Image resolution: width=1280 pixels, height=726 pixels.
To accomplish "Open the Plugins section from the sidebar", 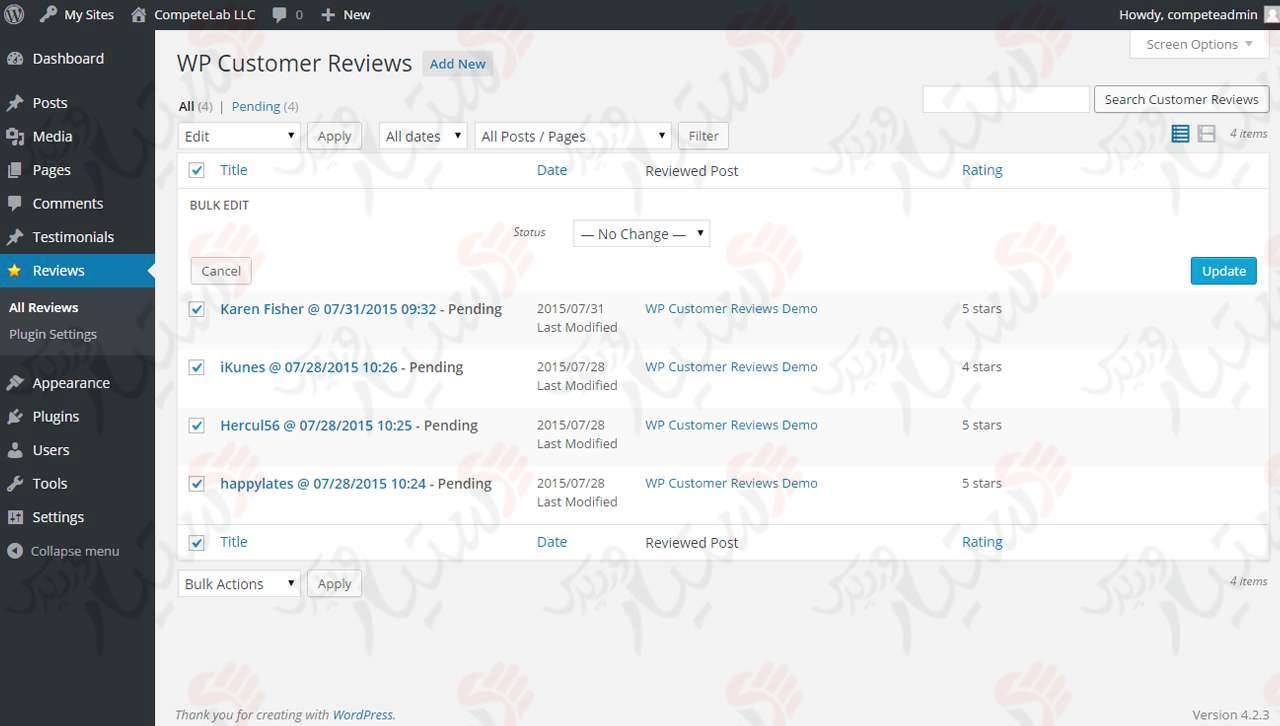I will coord(54,416).
